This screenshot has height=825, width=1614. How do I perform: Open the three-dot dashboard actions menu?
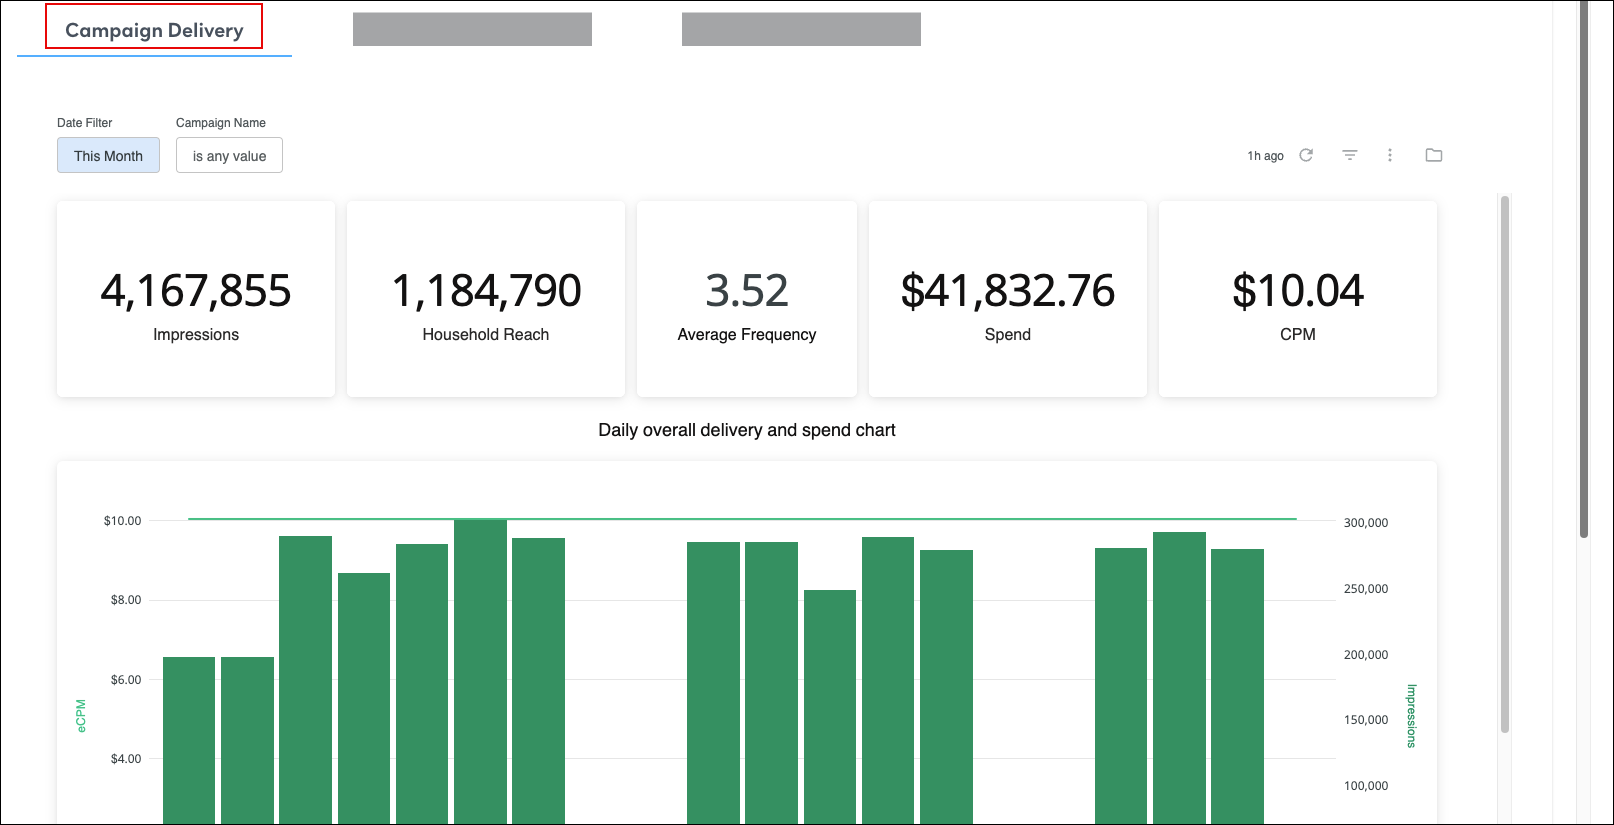point(1390,155)
